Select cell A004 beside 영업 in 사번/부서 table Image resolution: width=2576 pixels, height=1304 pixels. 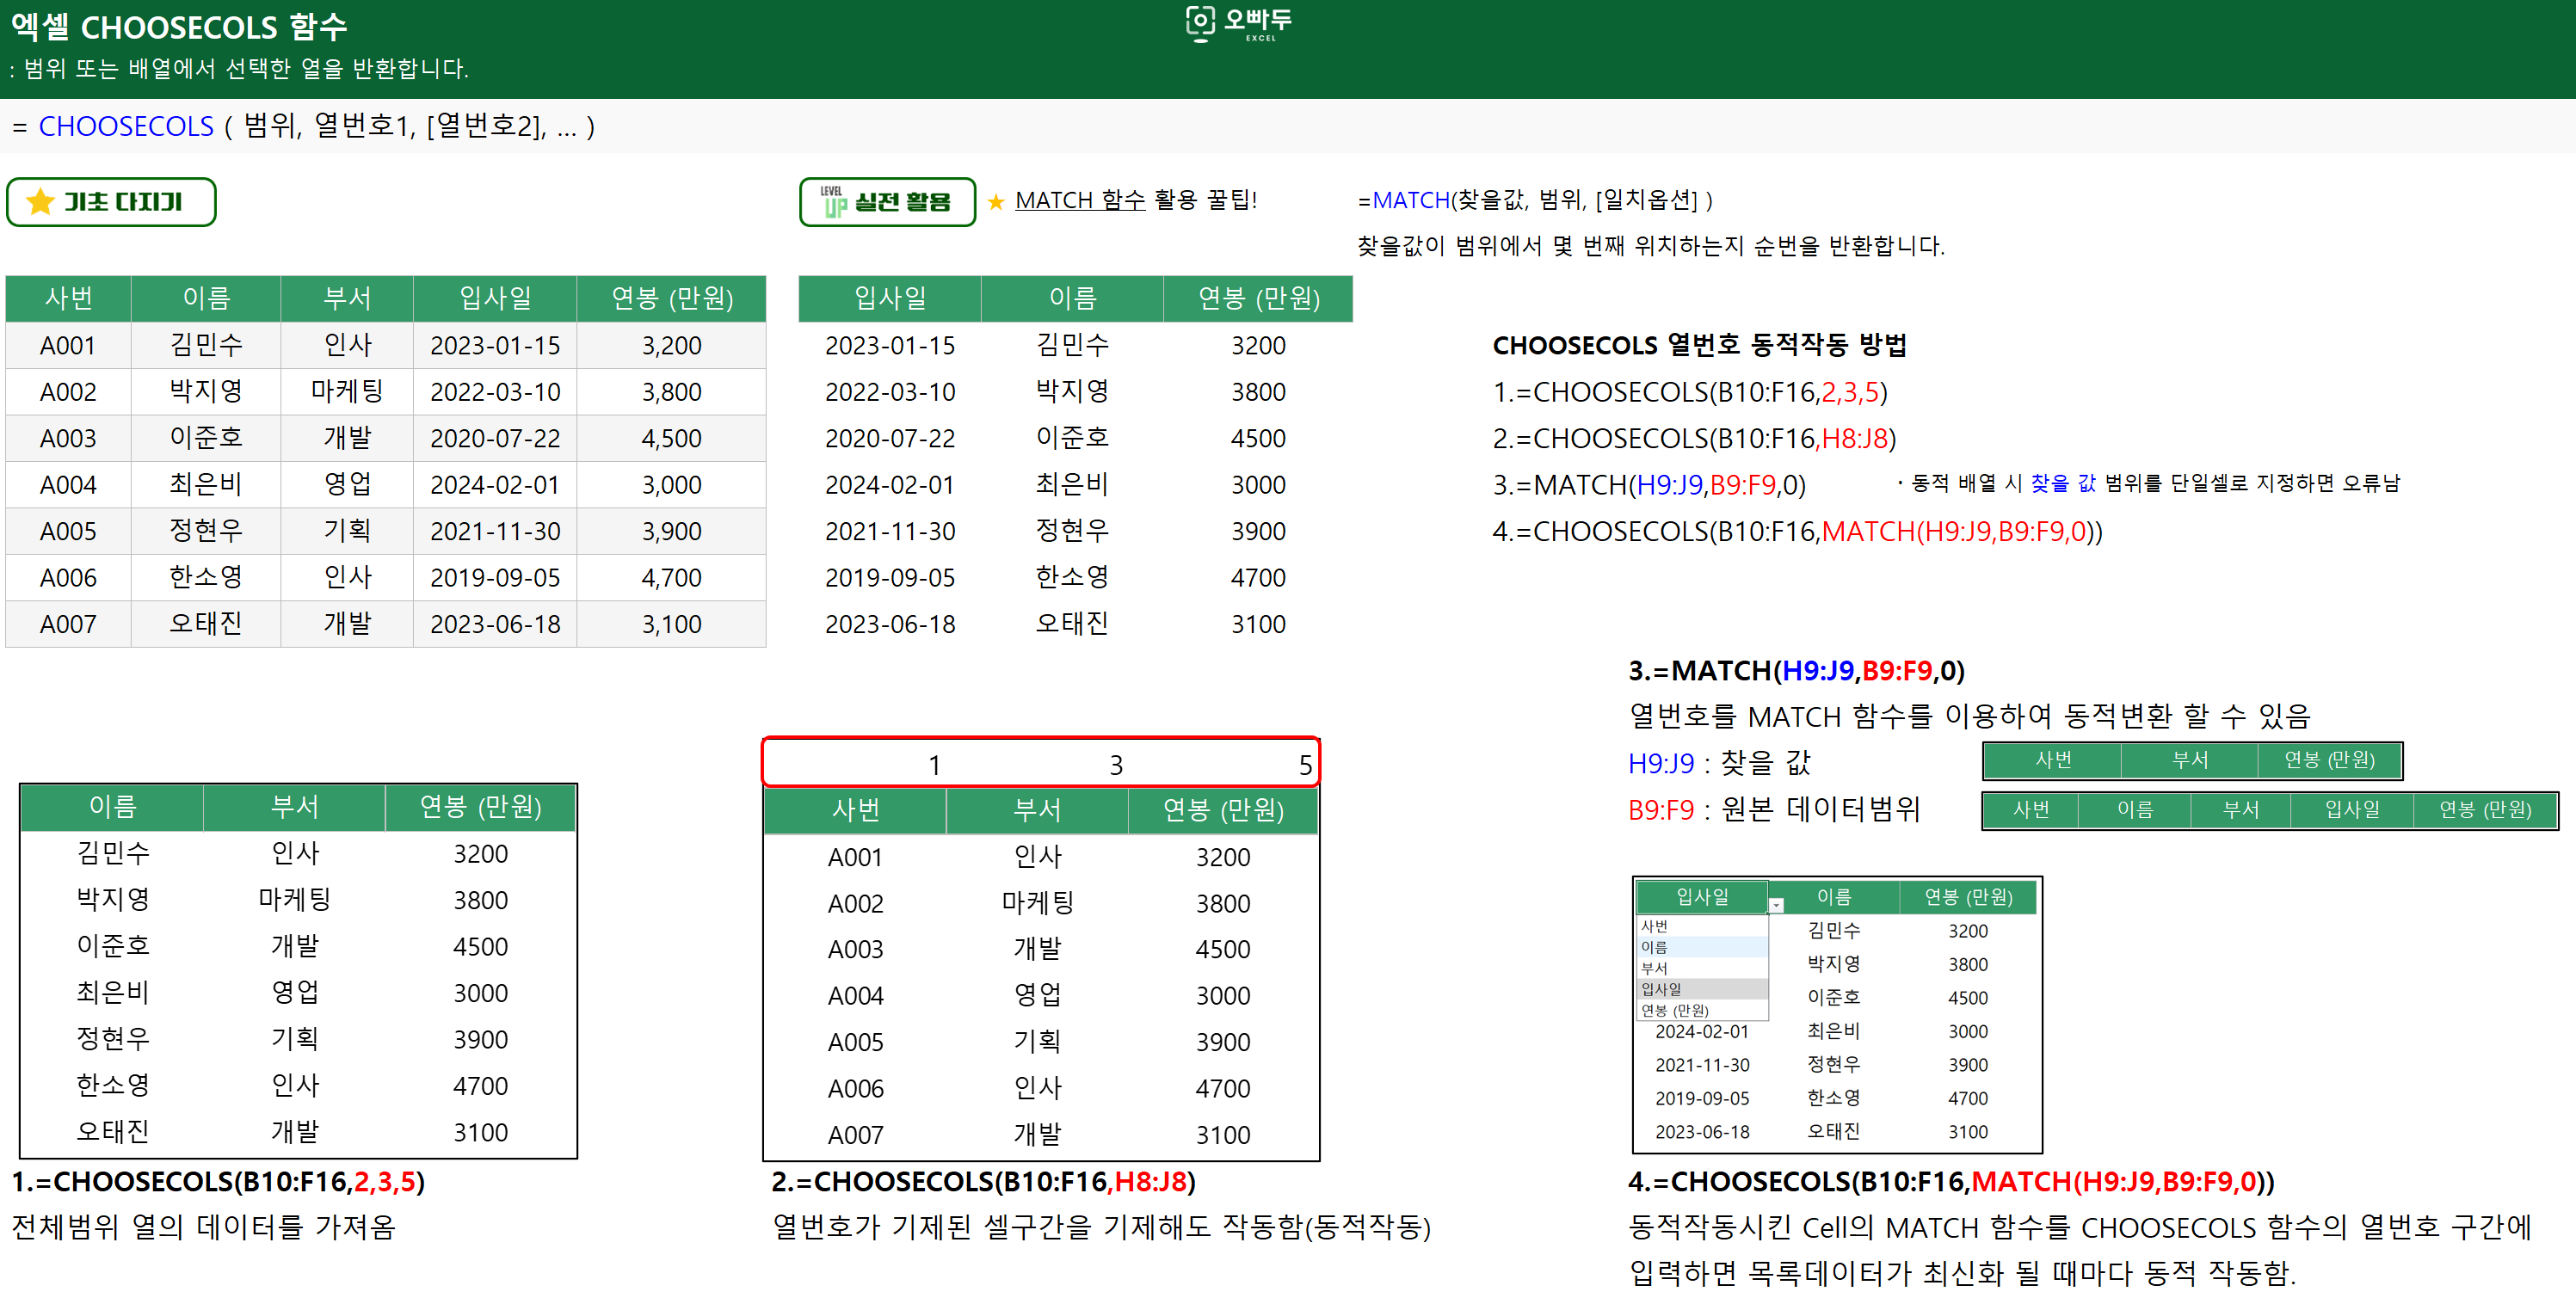[855, 996]
